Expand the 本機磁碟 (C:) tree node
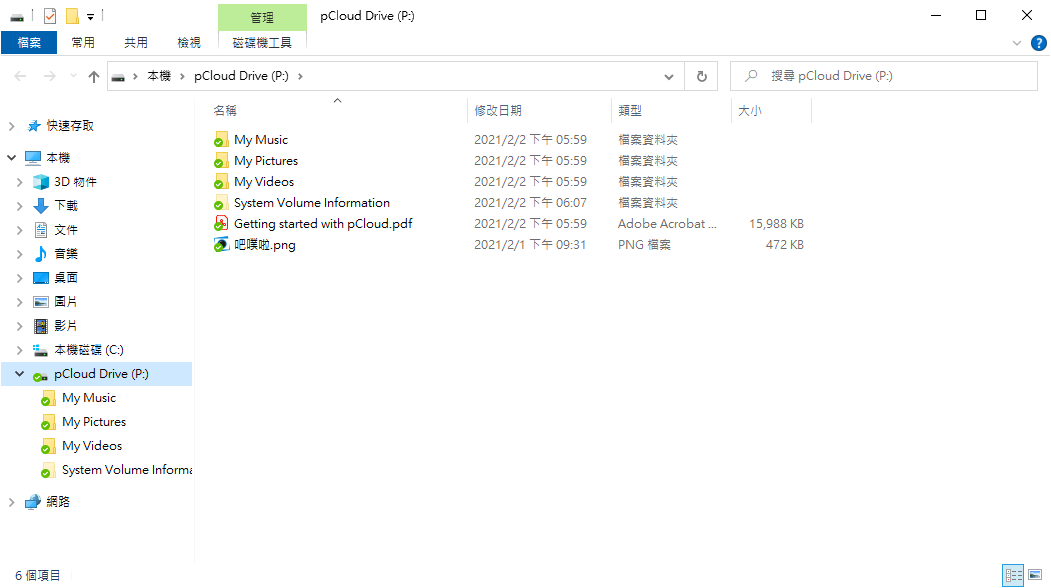The width and height of the screenshot is (1051, 588). [19, 350]
